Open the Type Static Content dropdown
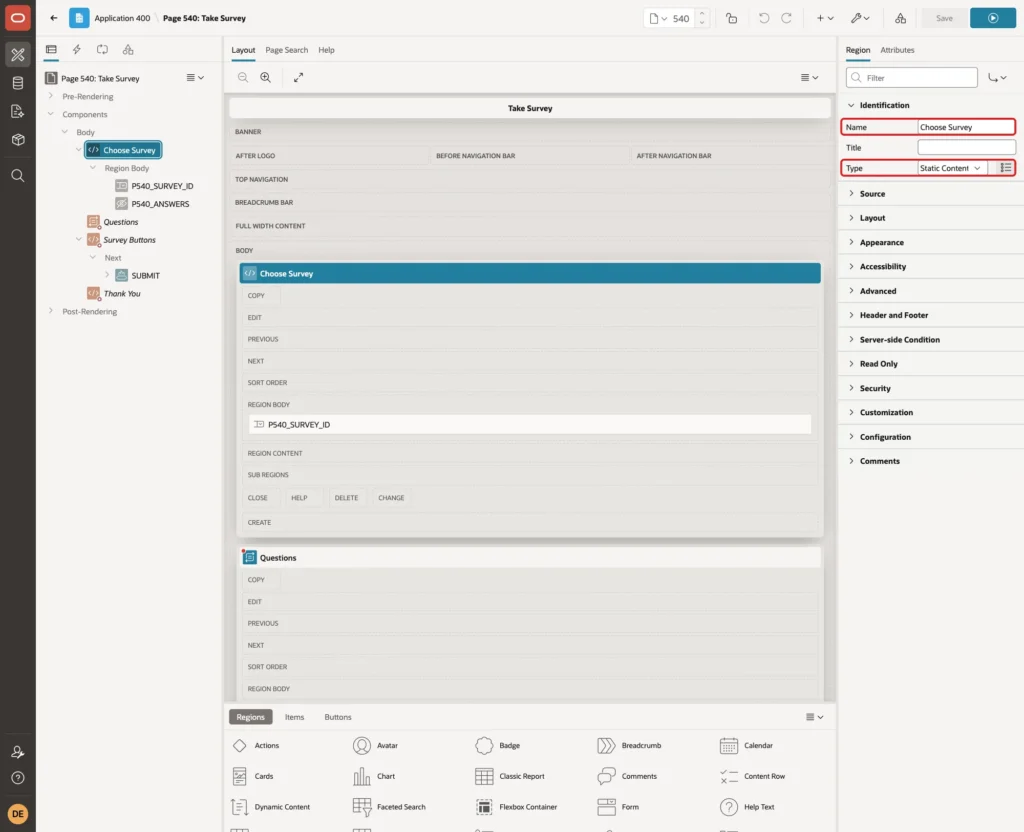Screen dimensions: 1024x832 pos(951,168)
